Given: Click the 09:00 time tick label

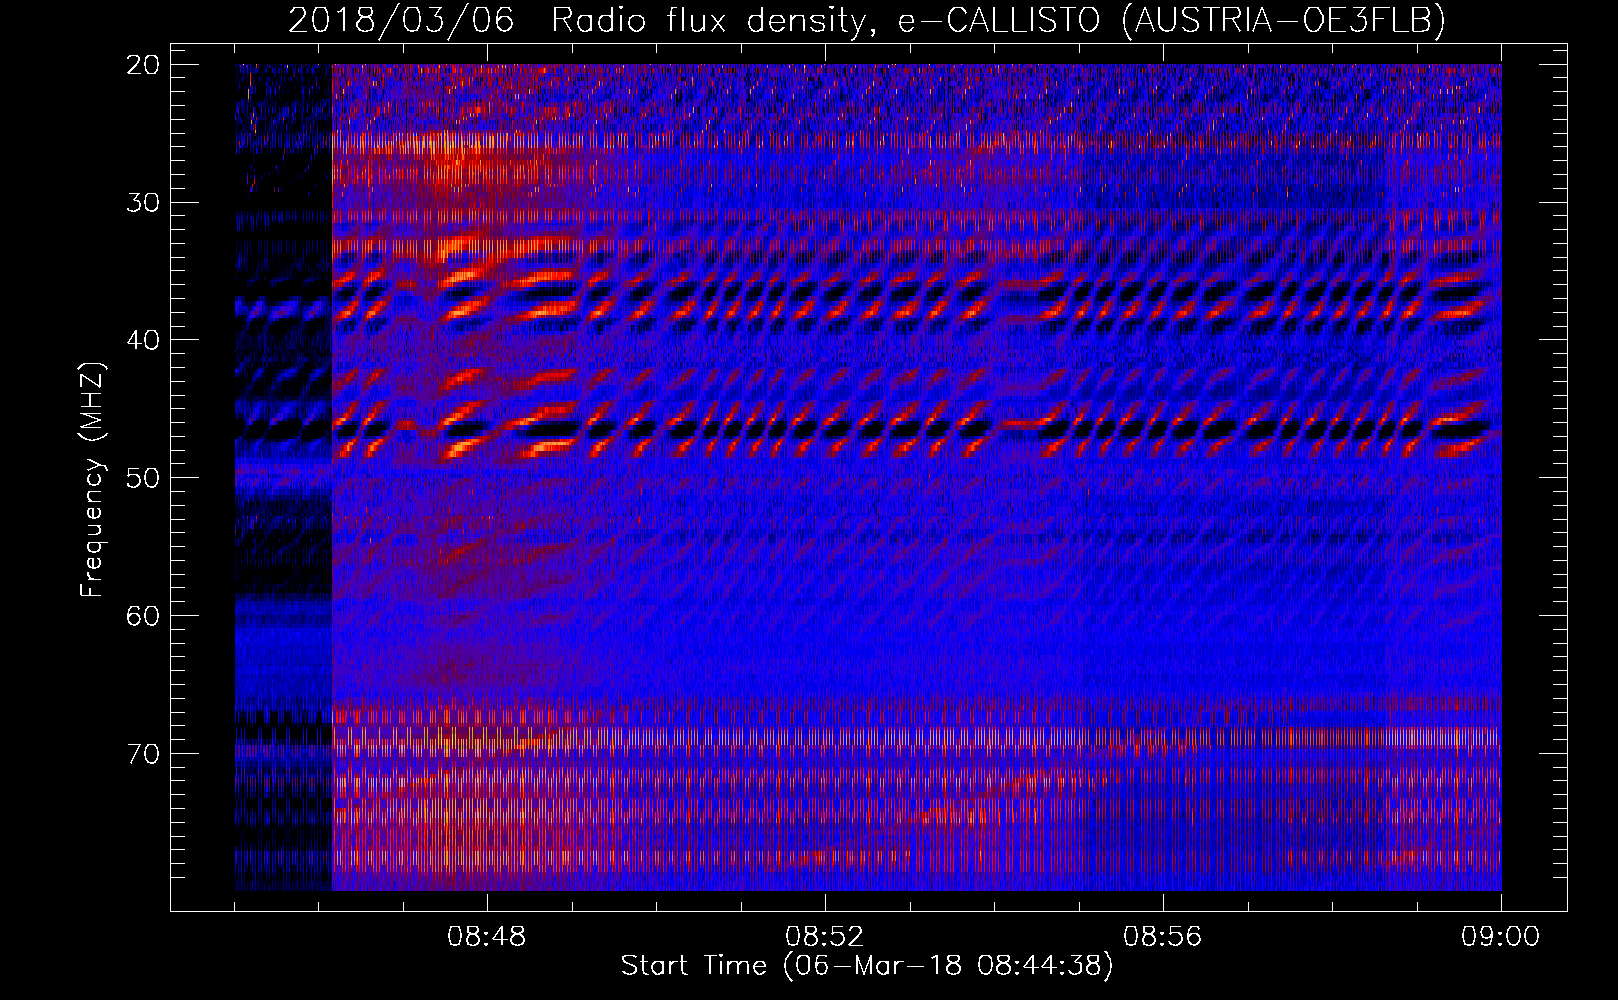Looking at the screenshot, I should pyautogui.click(x=1501, y=937).
